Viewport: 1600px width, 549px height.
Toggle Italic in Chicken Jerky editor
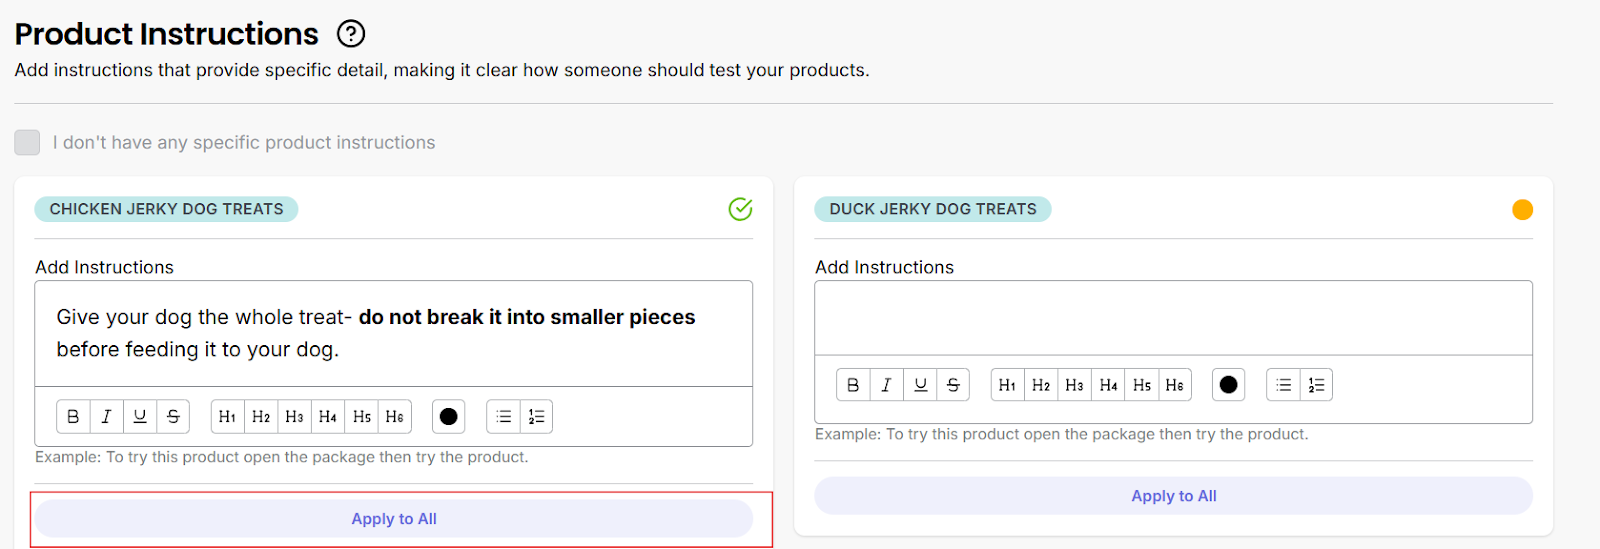[x=106, y=417]
